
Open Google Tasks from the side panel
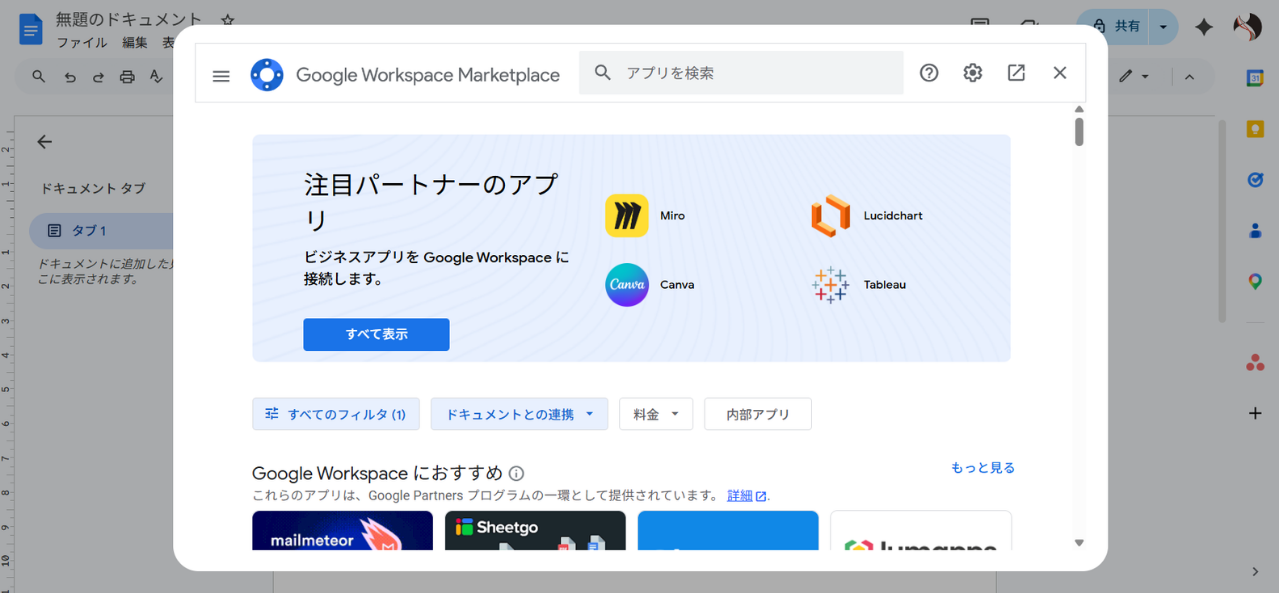[1255, 180]
